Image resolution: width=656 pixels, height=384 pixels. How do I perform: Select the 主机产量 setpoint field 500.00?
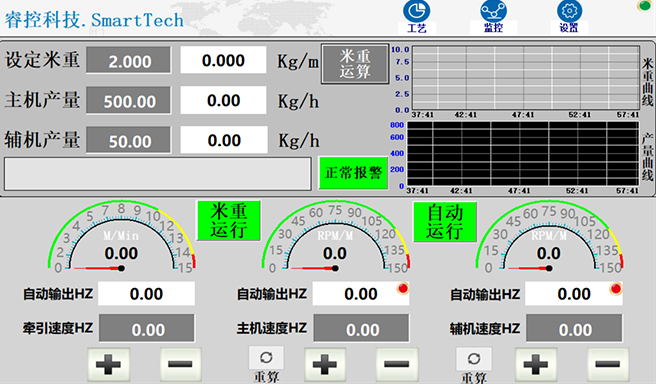click(129, 100)
